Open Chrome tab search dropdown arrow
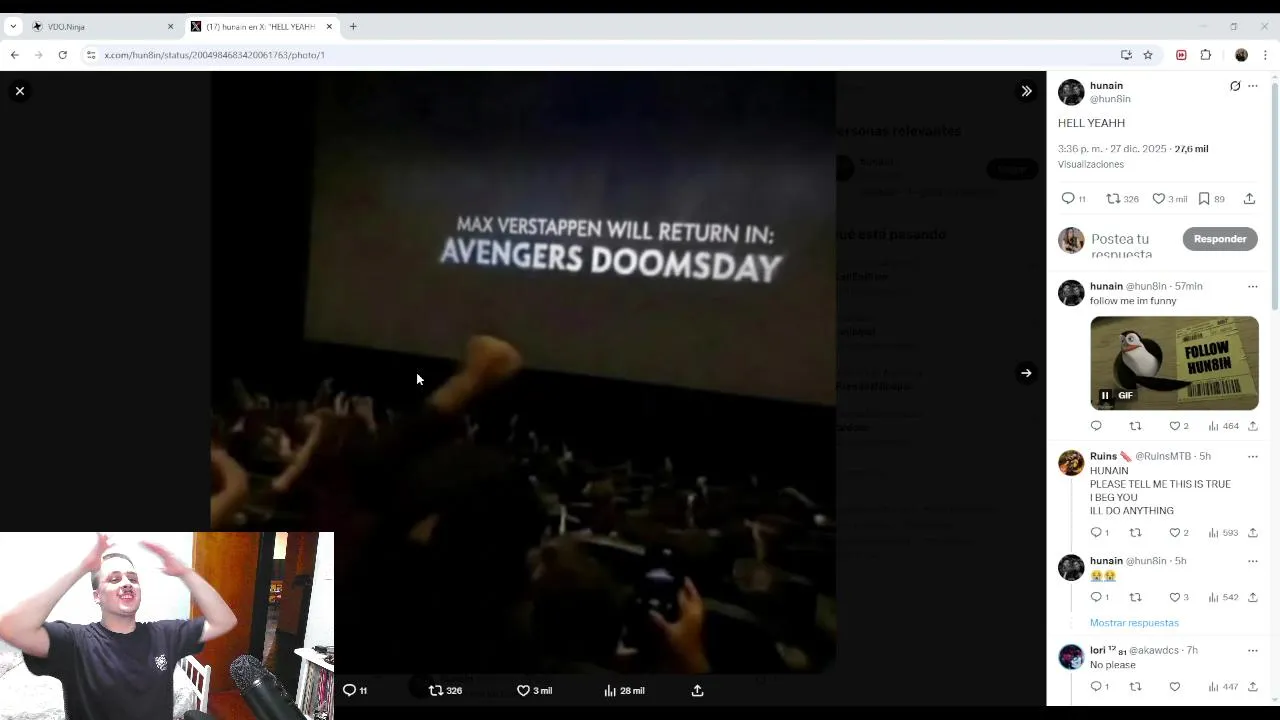 tap(12, 27)
